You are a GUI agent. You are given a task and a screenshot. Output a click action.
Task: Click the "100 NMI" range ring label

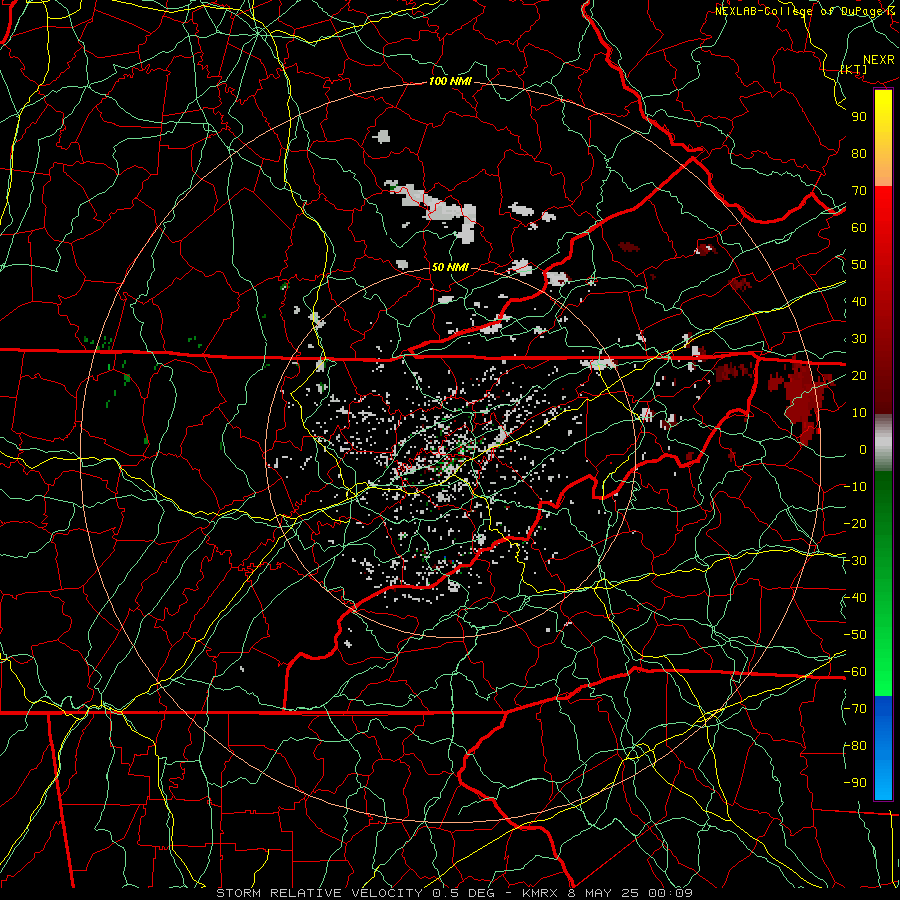pos(450,82)
